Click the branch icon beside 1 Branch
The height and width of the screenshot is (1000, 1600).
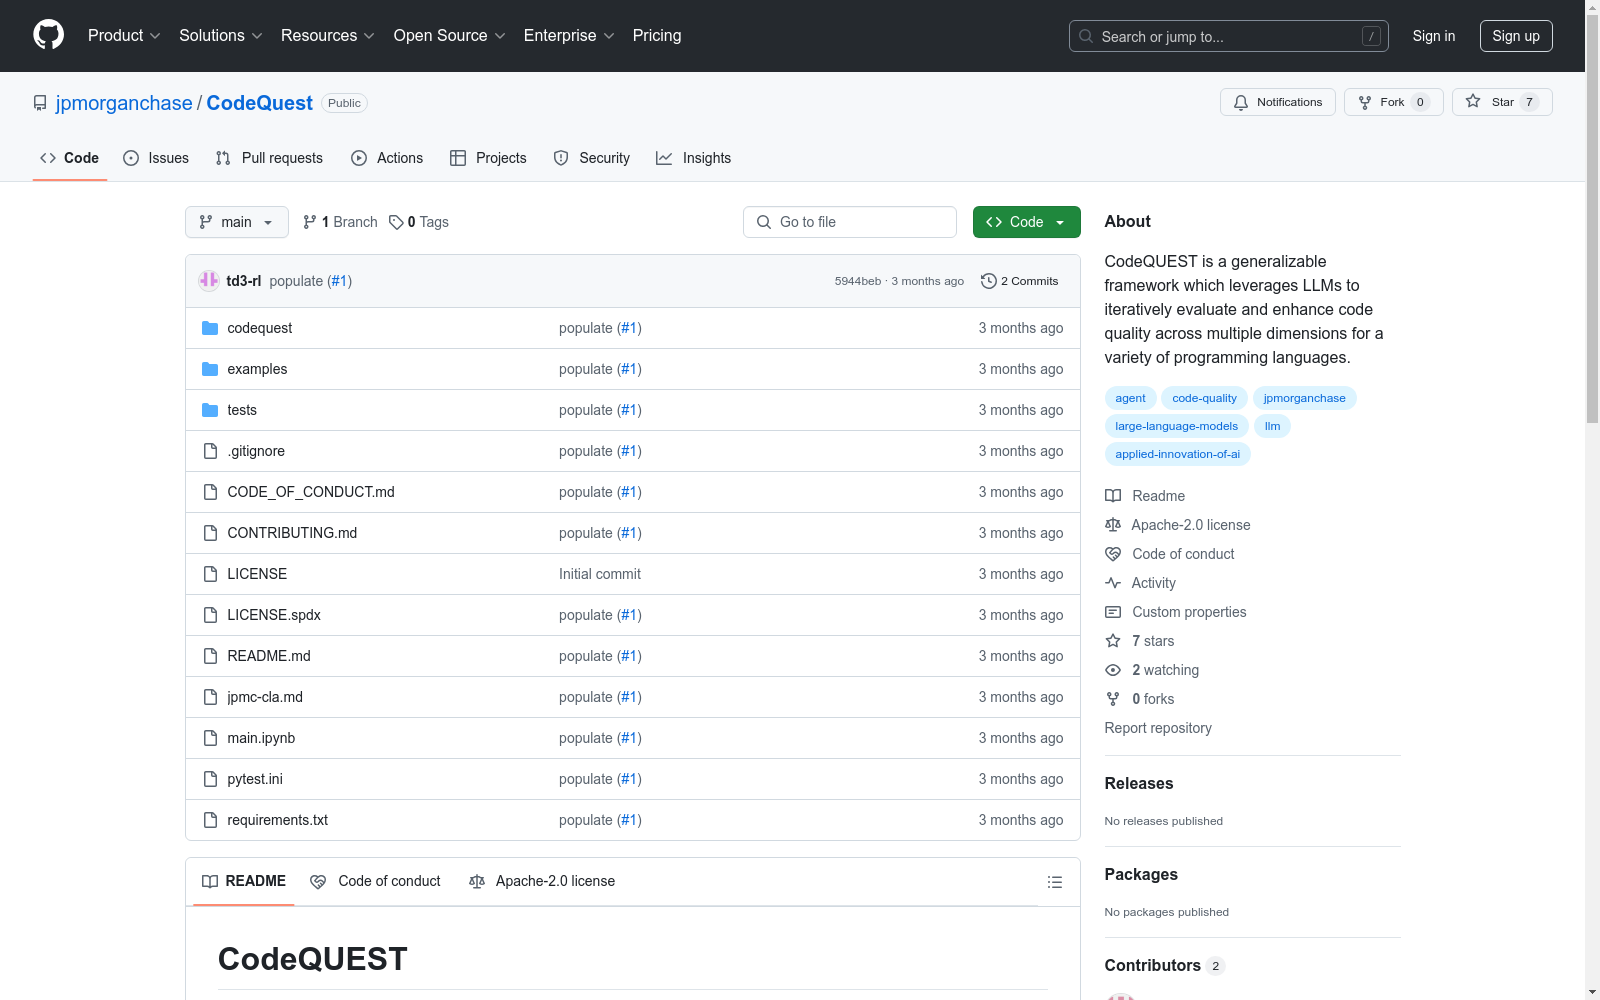[310, 222]
